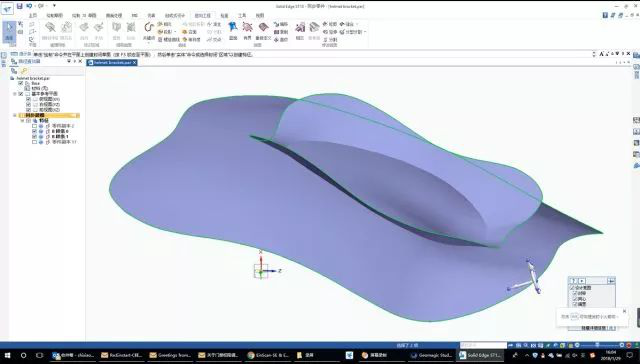This screenshot has width=640, height=364.
Task: Open the PathFinder panel options dropdown arrow
Action: coord(69,61)
